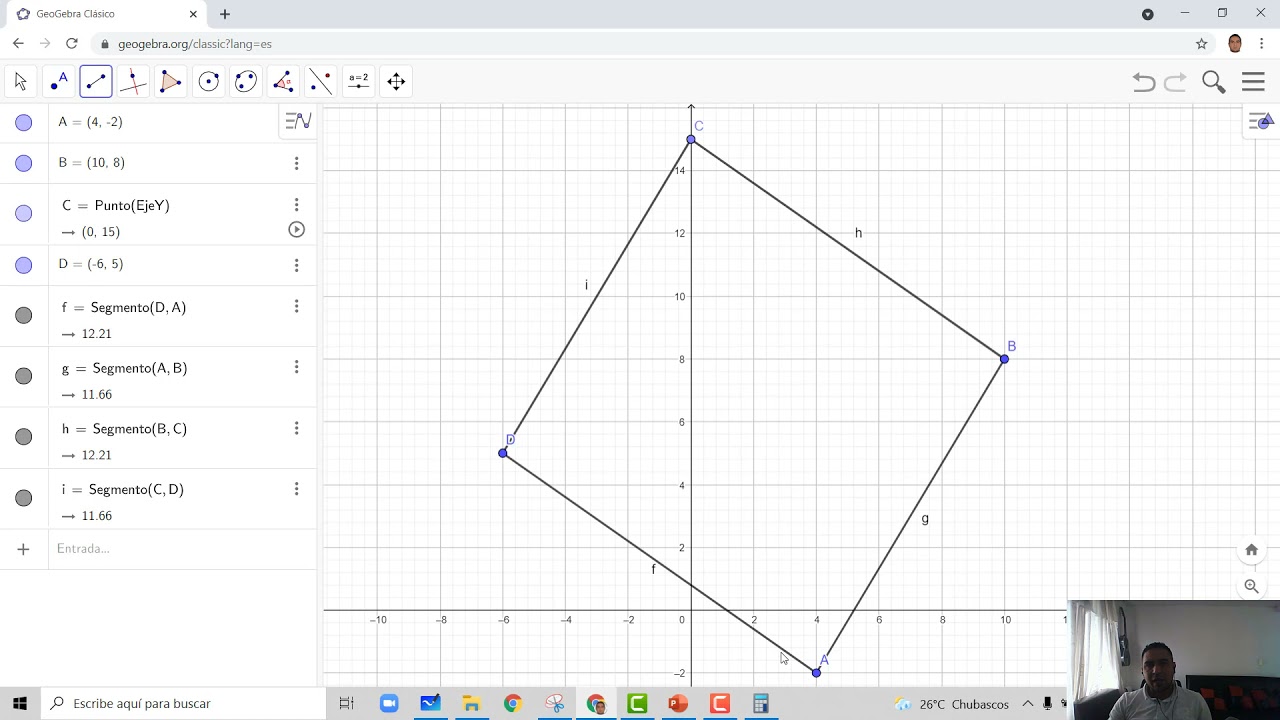Viewport: 1280px width, 720px height.
Task: Play animation for point C
Action: click(x=296, y=229)
